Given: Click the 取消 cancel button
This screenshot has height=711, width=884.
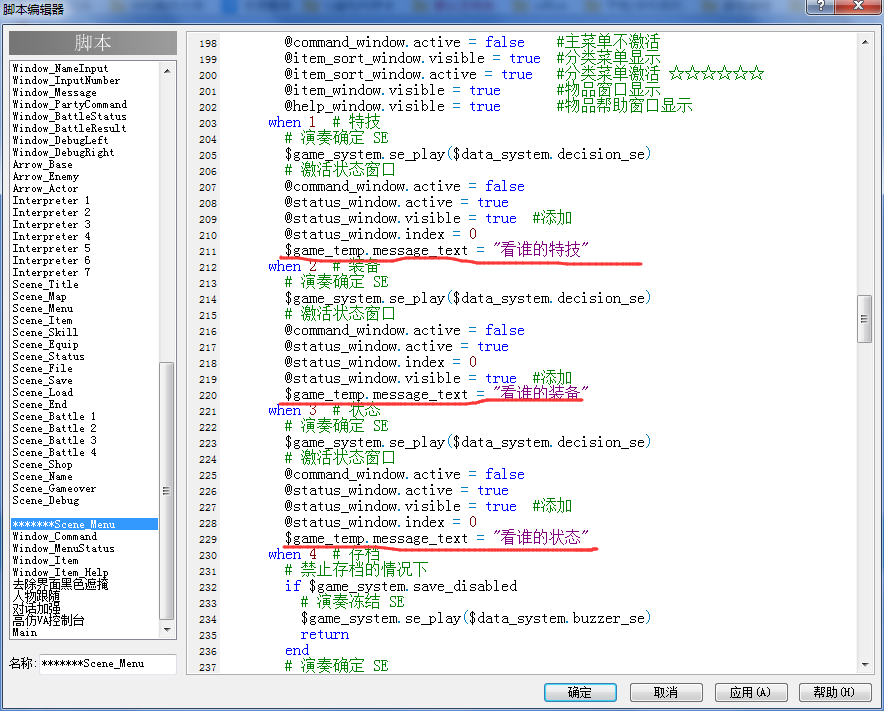Looking at the screenshot, I should point(666,692).
